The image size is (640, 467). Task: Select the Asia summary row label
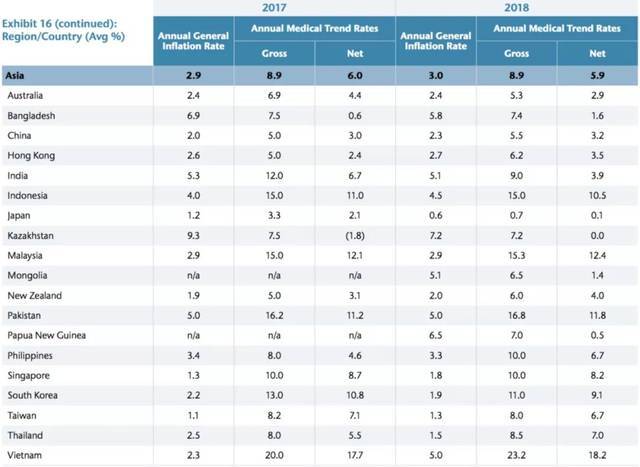point(17,75)
